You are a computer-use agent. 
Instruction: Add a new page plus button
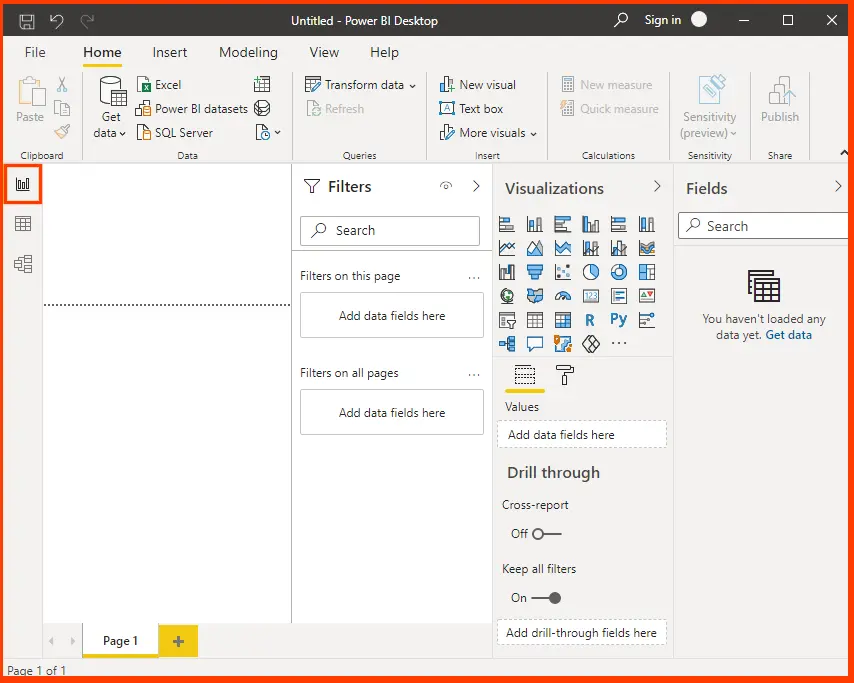click(x=178, y=641)
